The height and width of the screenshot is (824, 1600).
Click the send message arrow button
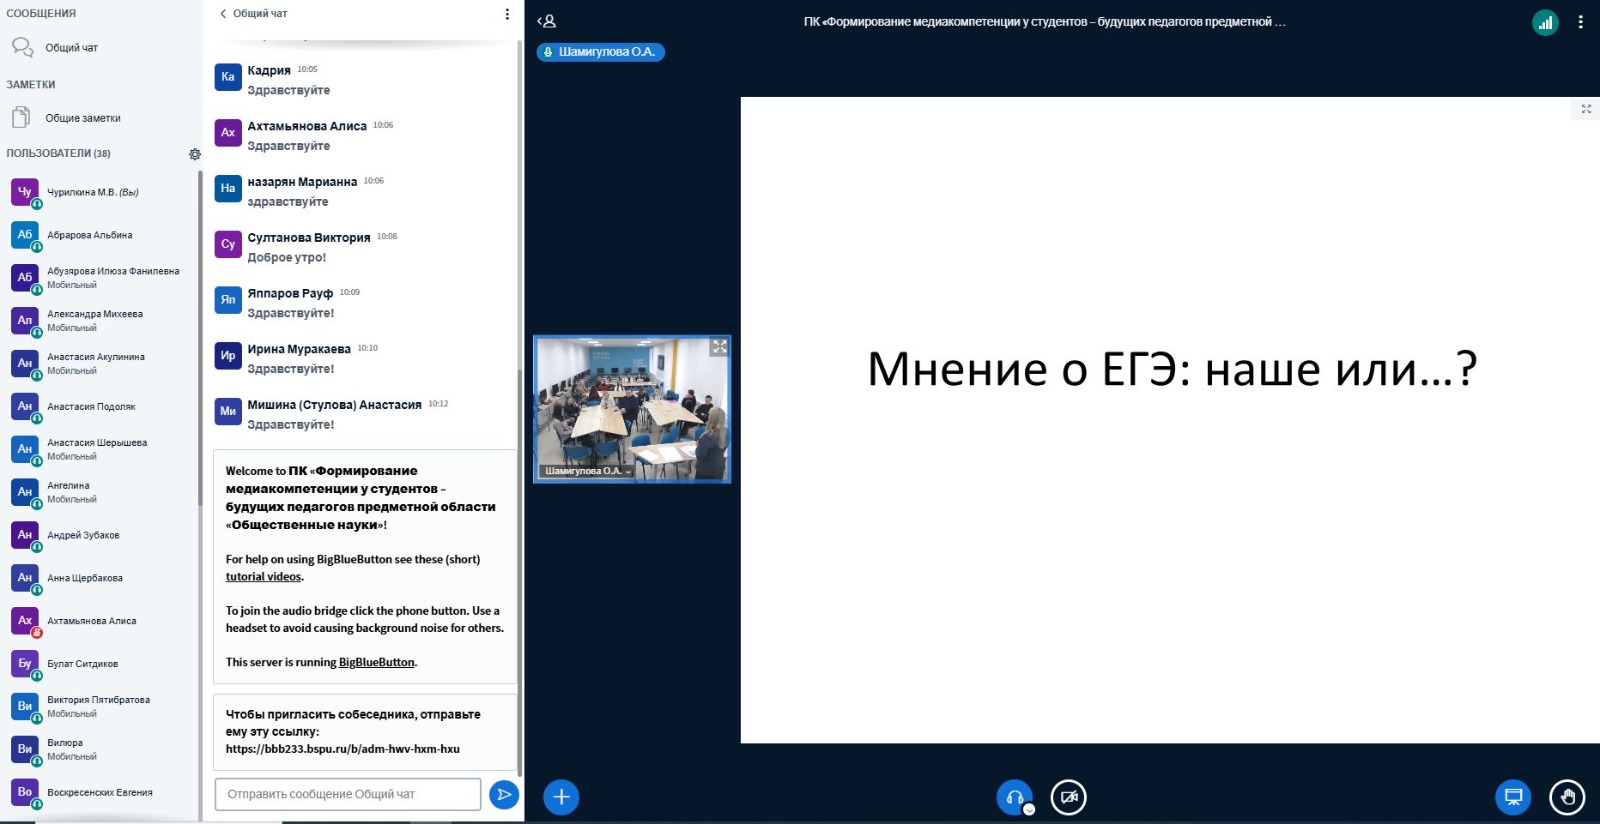click(x=504, y=795)
